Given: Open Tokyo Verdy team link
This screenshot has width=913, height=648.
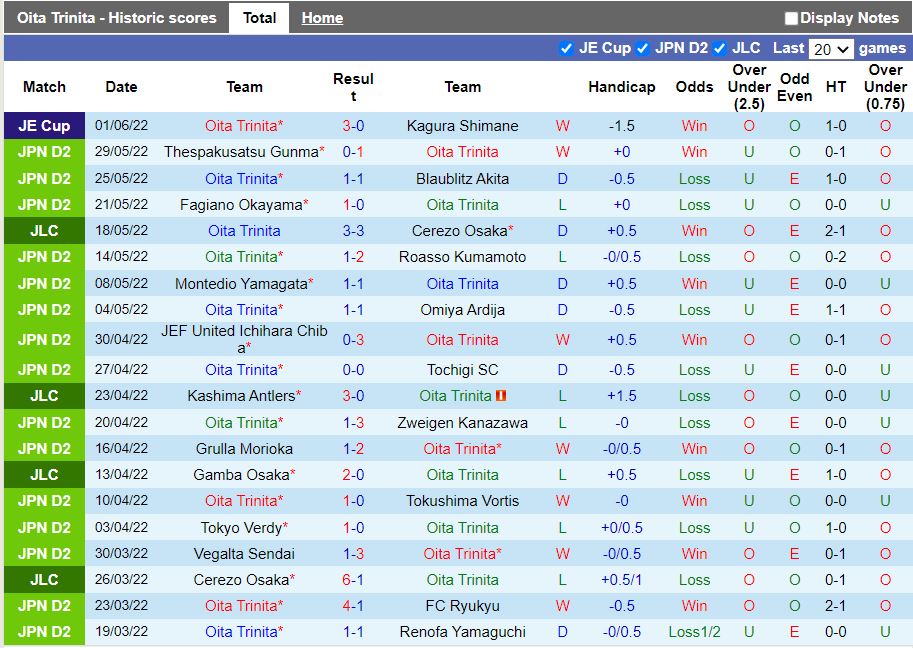Looking at the screenshot, I should (241, 528).
